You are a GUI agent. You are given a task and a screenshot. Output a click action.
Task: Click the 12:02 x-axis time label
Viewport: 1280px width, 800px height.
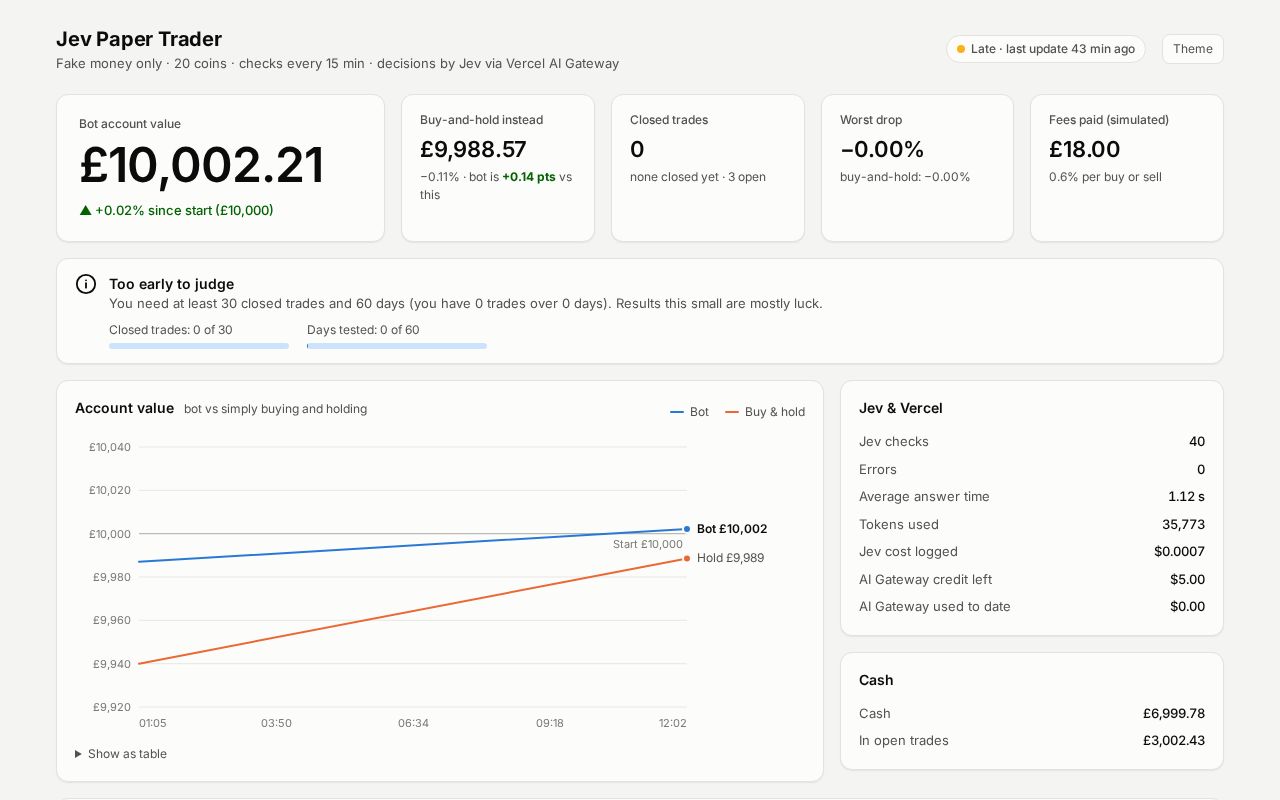(672, 723)
